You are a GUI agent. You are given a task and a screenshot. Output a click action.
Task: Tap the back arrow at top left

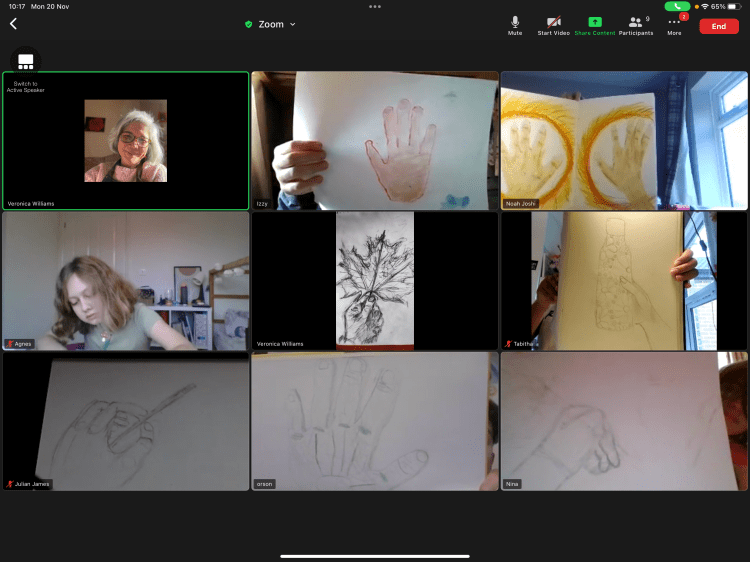coord(13,24)
